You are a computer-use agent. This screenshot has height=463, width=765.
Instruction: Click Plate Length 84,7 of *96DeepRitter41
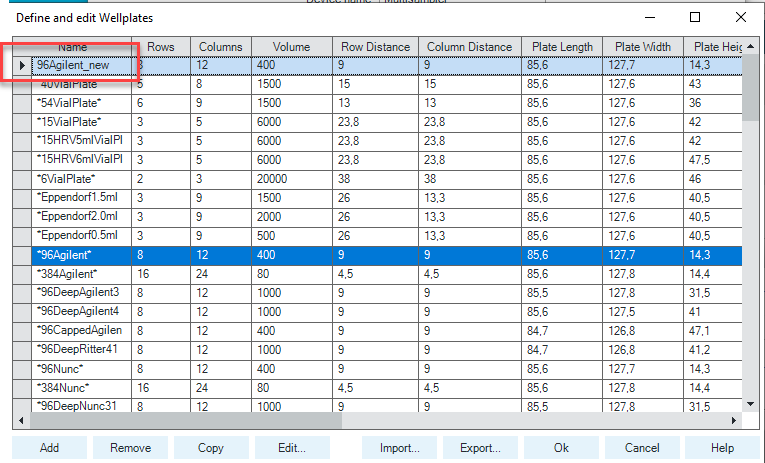[x=562, y=351]
